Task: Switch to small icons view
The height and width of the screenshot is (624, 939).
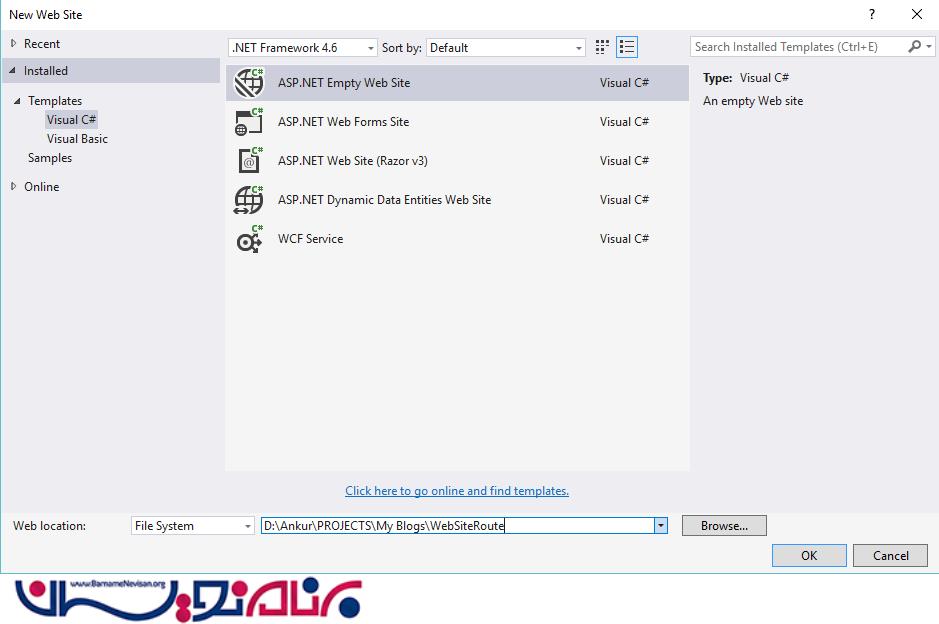Action: click(602, 47)
